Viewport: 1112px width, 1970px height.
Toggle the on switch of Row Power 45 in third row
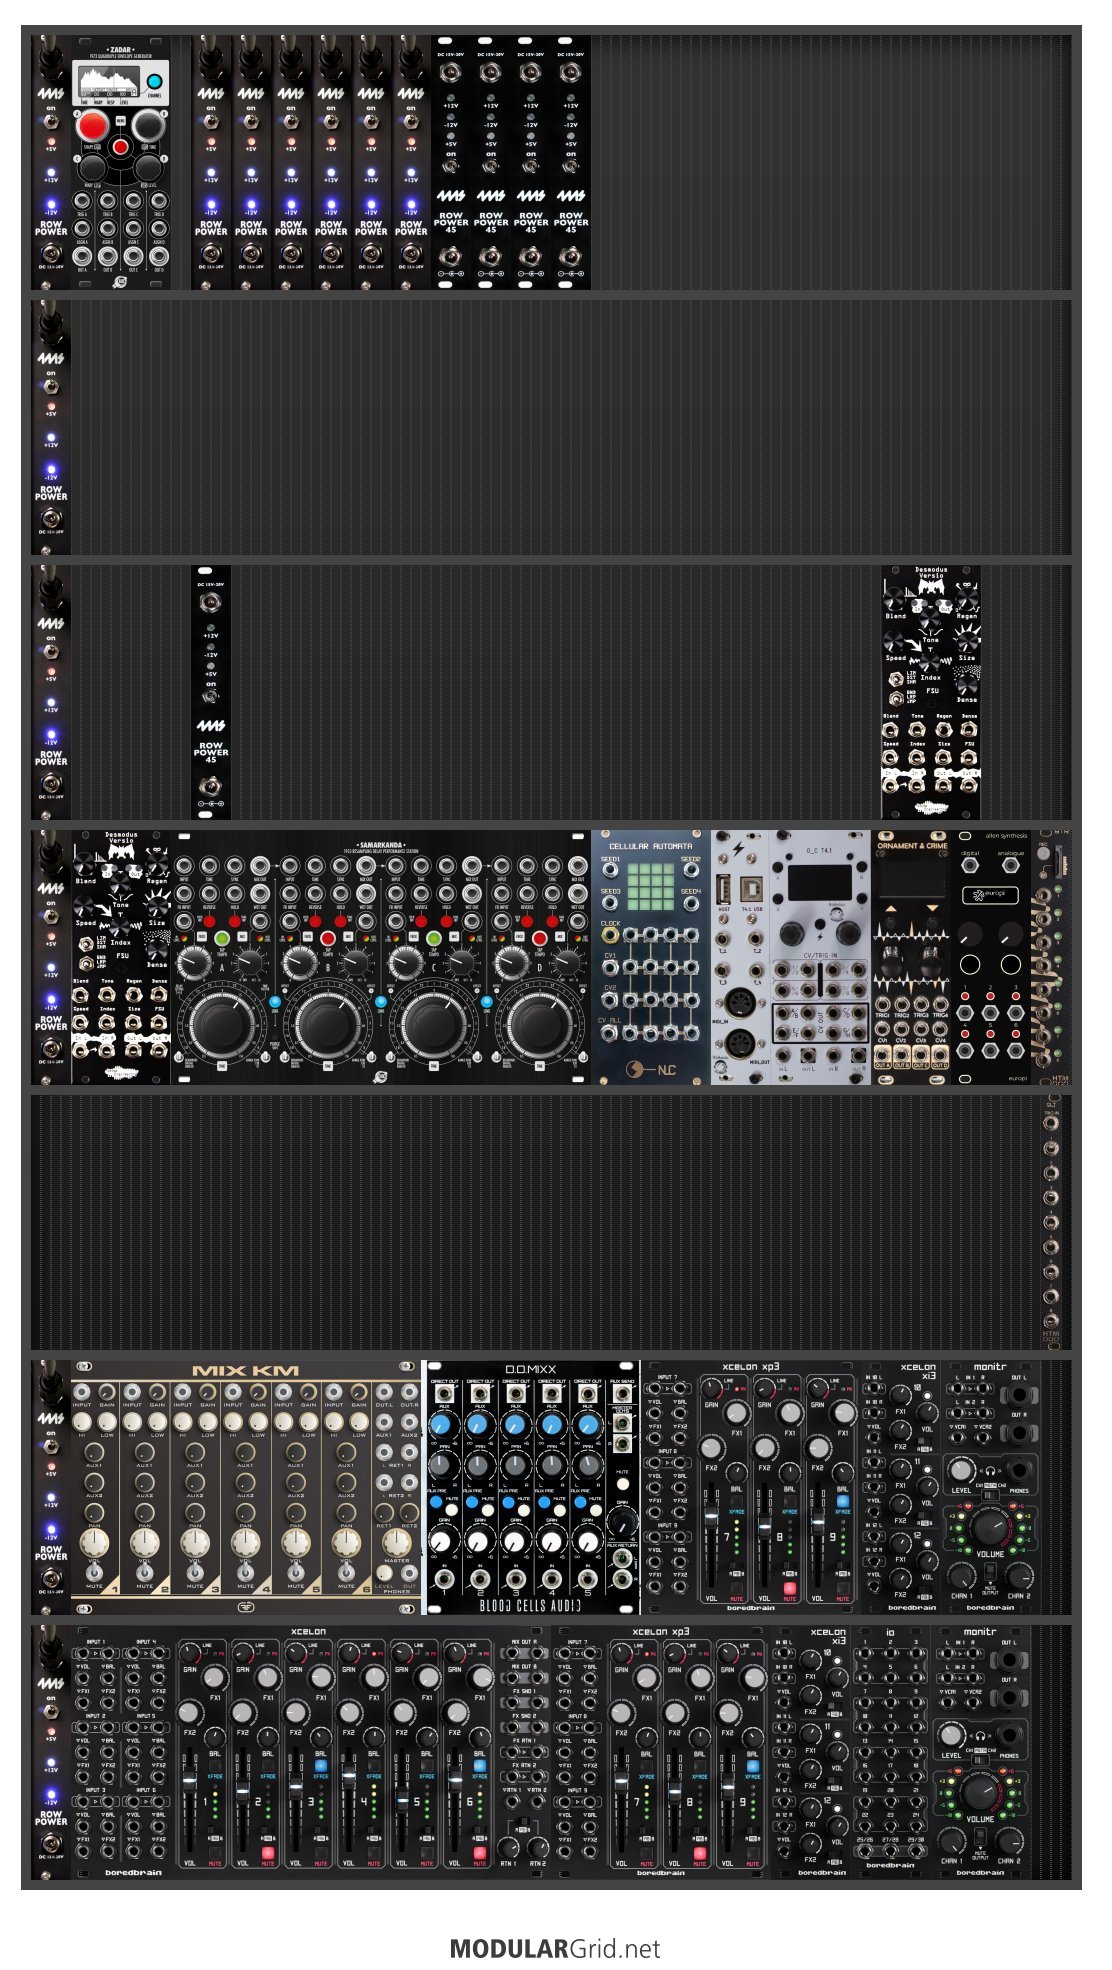pos(211,696)
